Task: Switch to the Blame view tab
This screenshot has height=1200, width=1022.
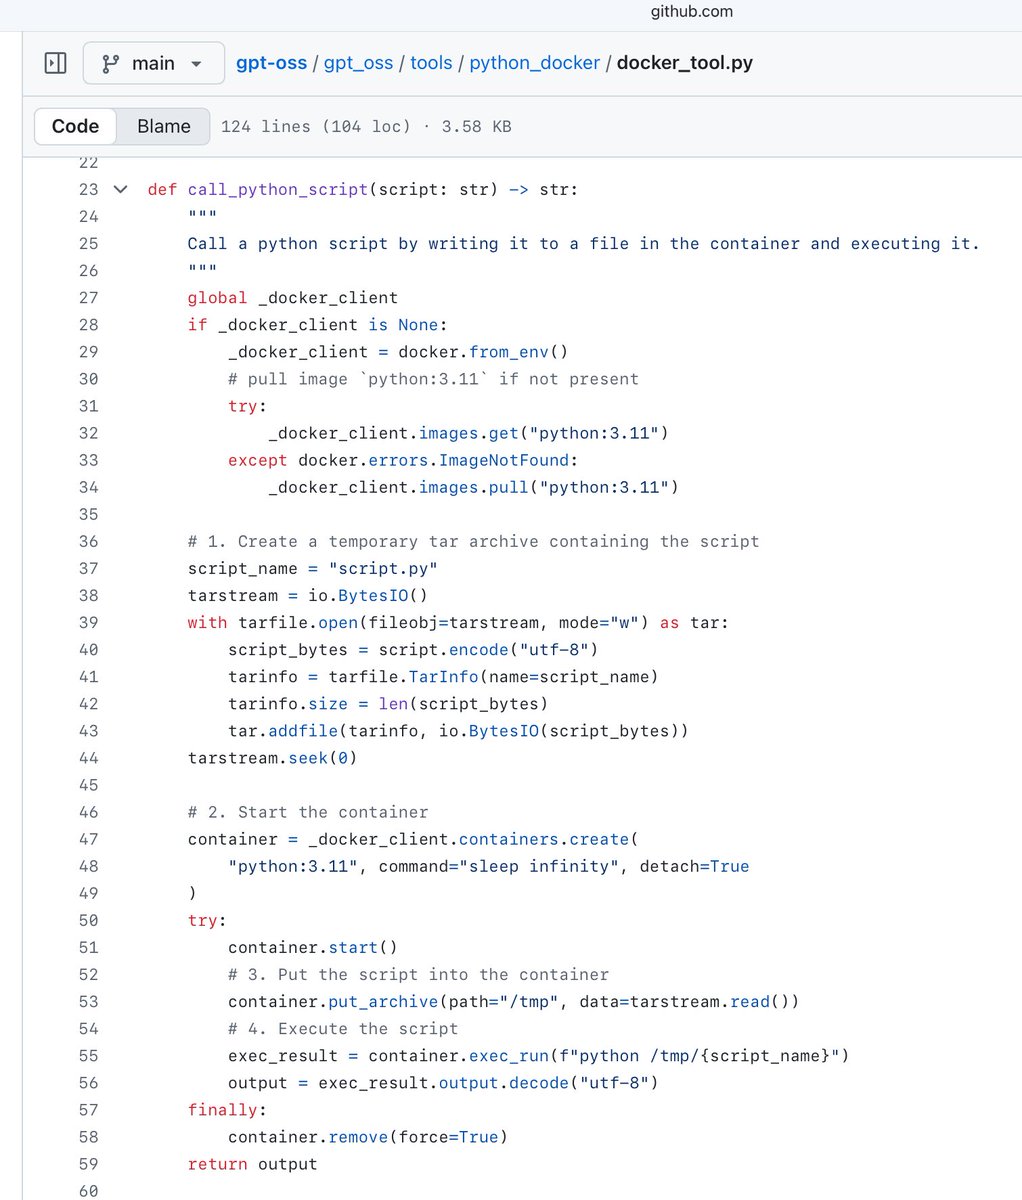Action: click(x=163, y=126)
